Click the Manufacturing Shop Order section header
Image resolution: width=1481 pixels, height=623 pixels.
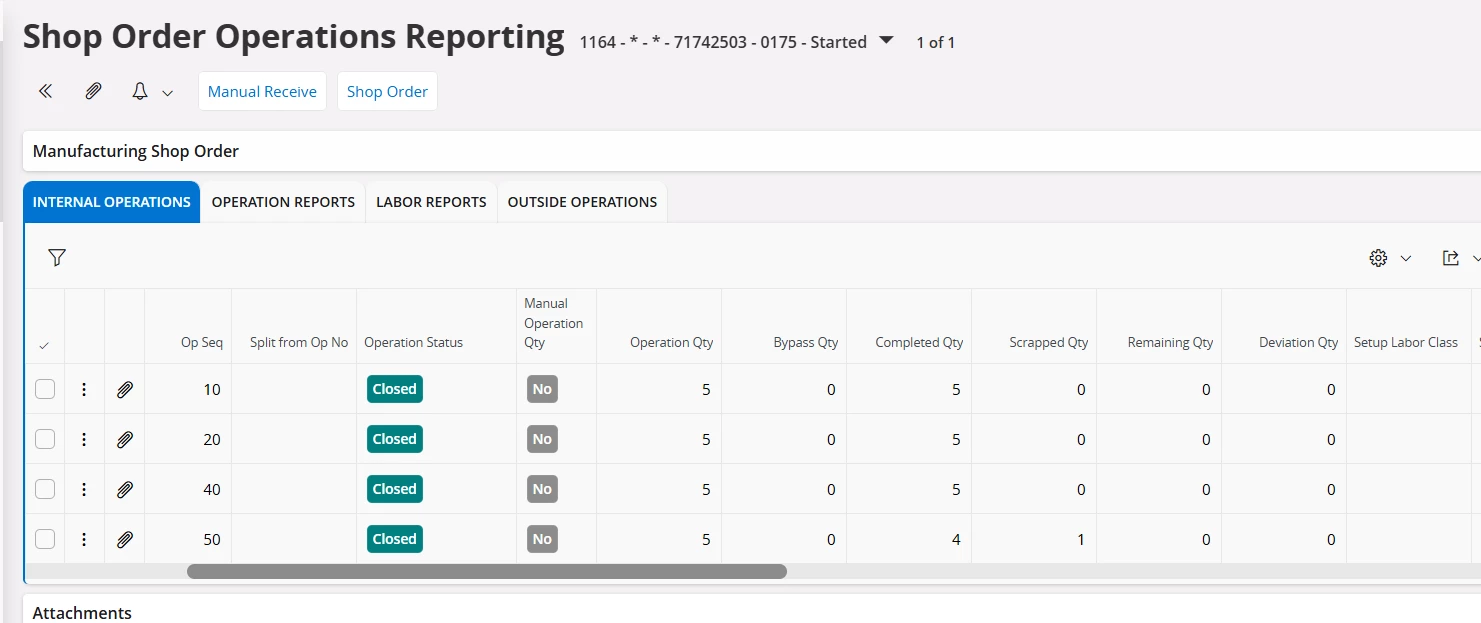(x=751, y=151)
